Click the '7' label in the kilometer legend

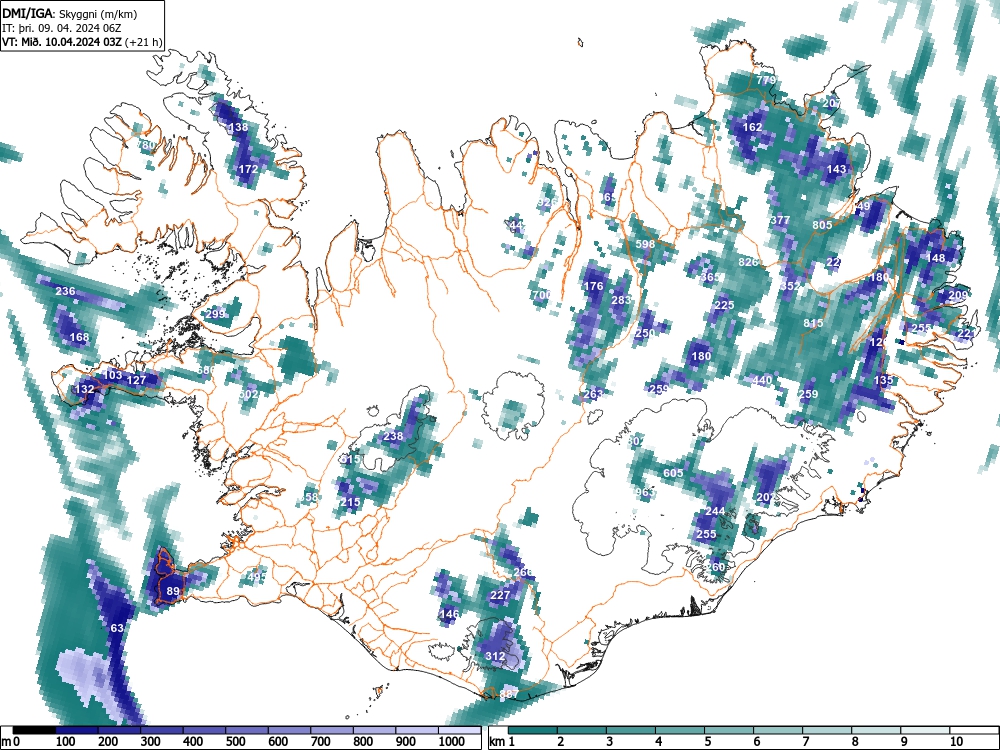coord(805,742)
